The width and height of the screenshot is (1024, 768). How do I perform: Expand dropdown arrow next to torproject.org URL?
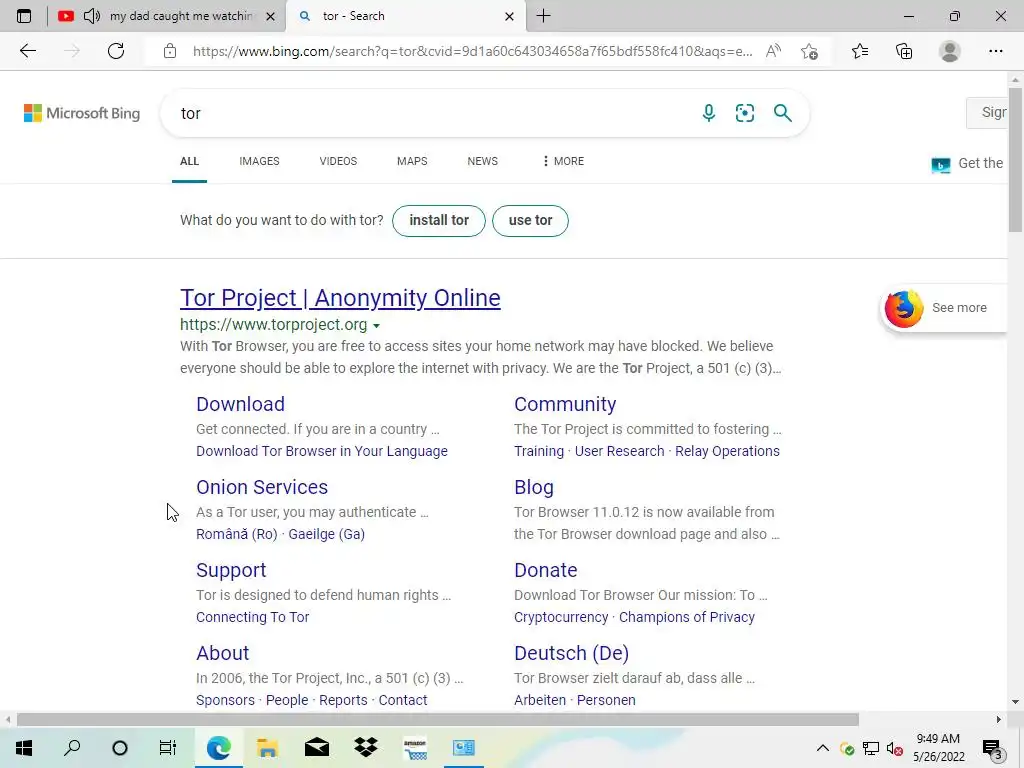[x=376, y=325]
